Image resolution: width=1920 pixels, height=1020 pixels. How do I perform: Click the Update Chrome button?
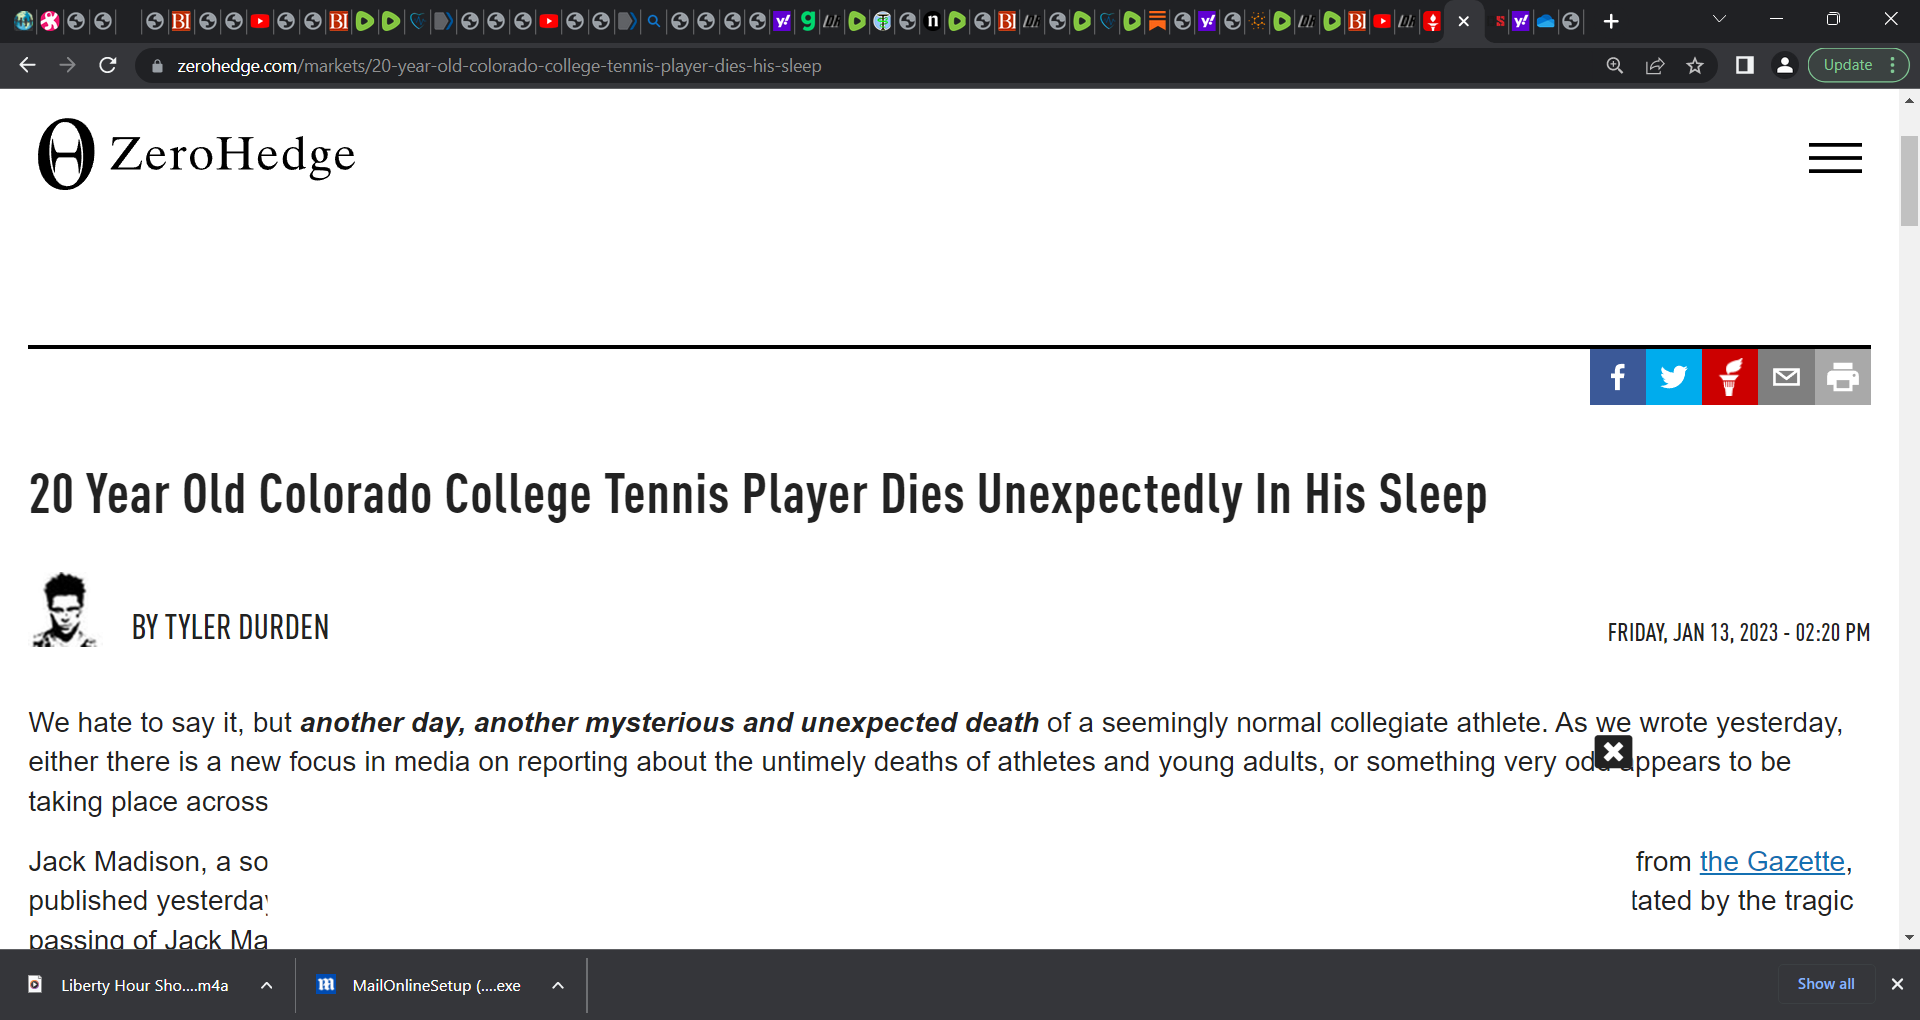1858,65
